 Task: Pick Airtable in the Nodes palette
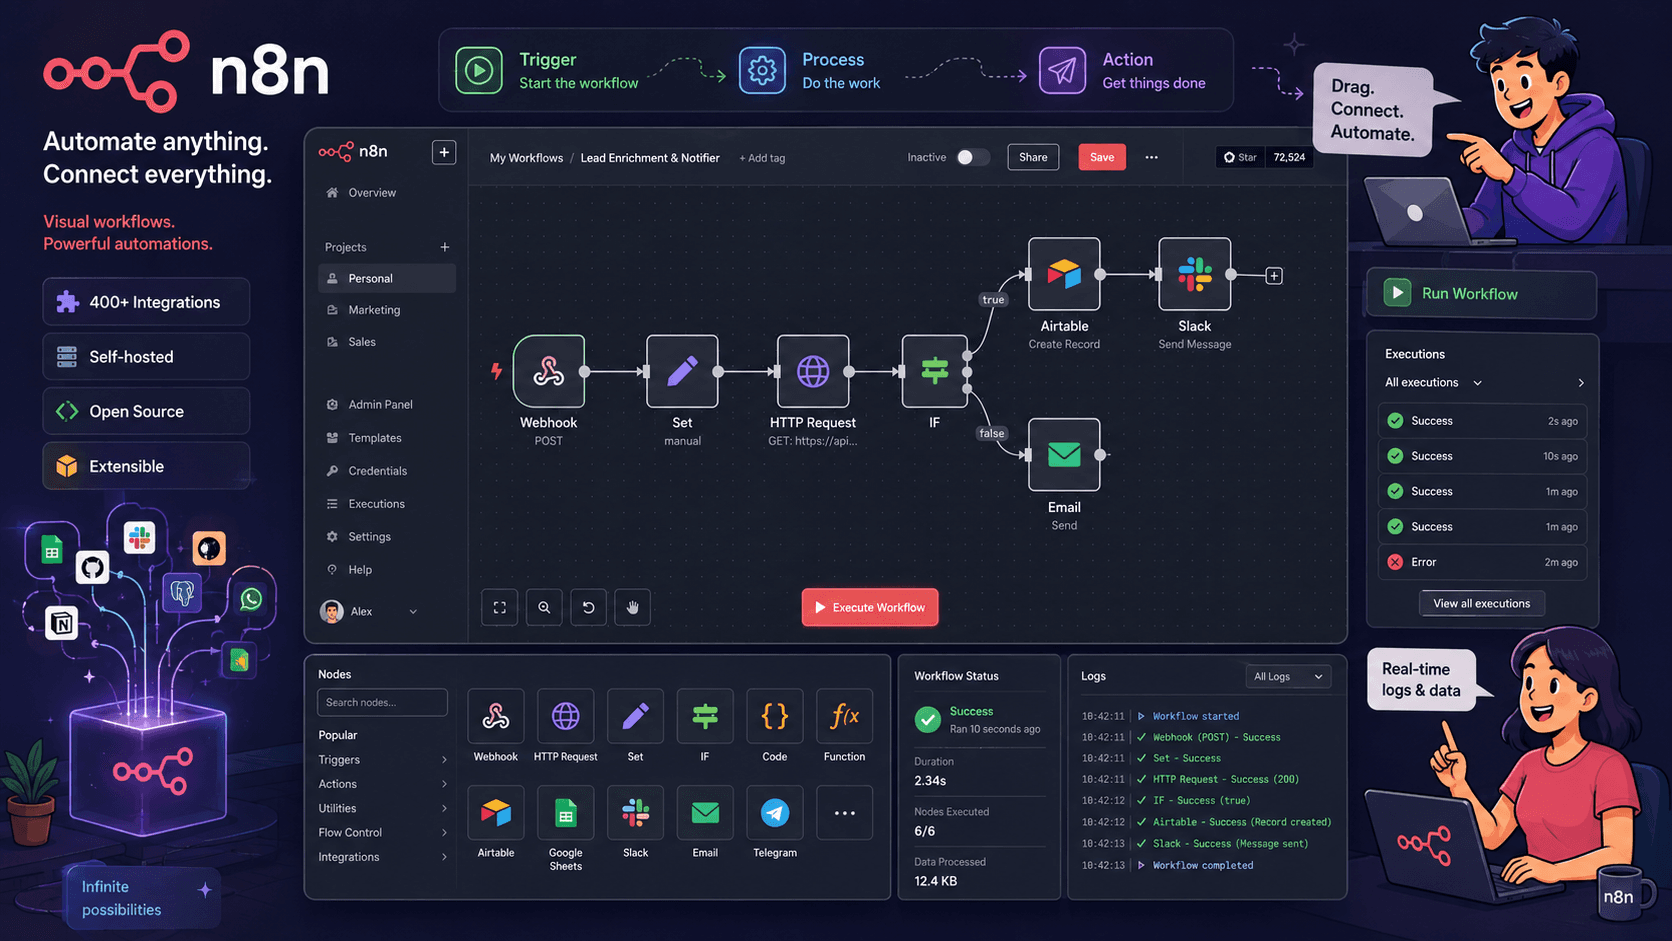(496, 813)
